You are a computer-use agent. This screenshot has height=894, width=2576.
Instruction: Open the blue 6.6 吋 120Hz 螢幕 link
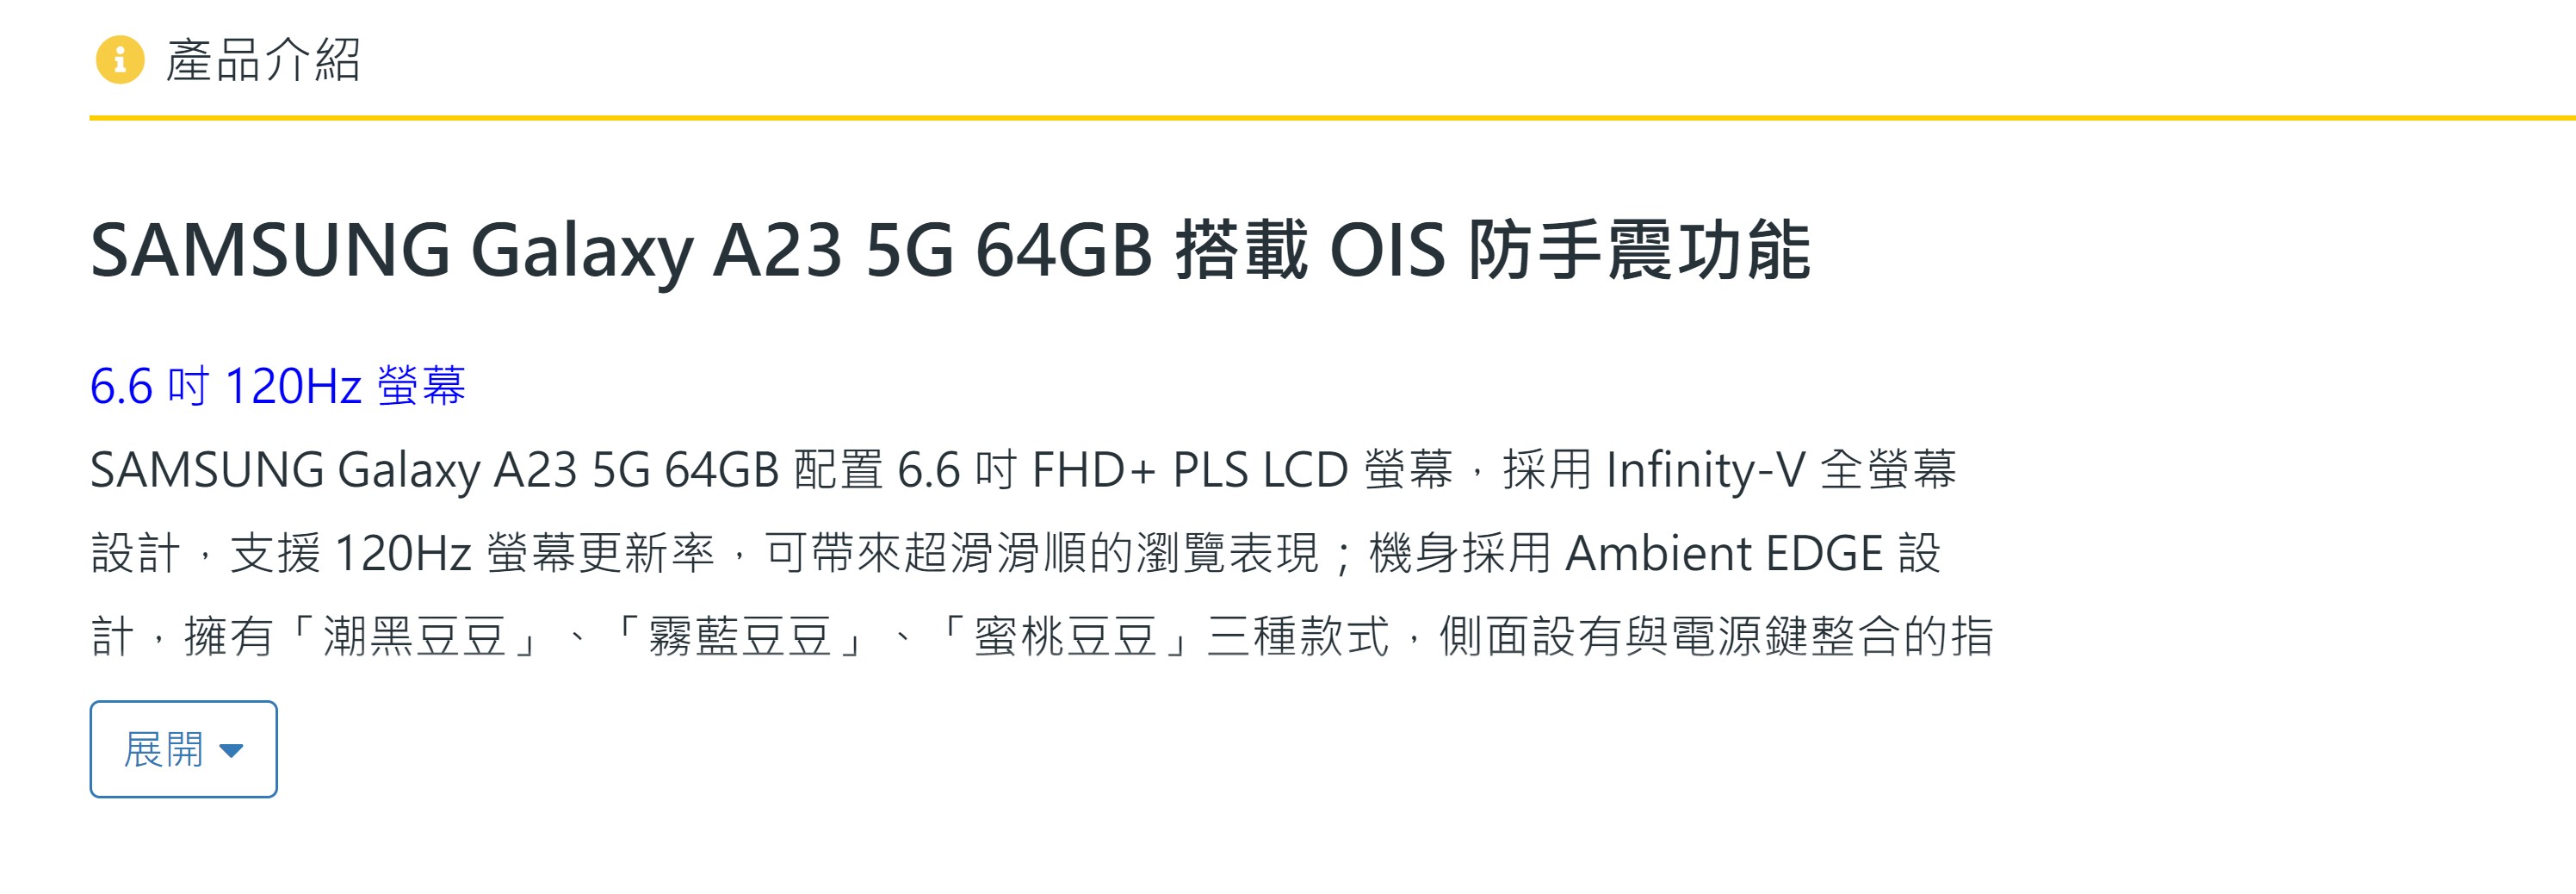[x=278, y=386]
